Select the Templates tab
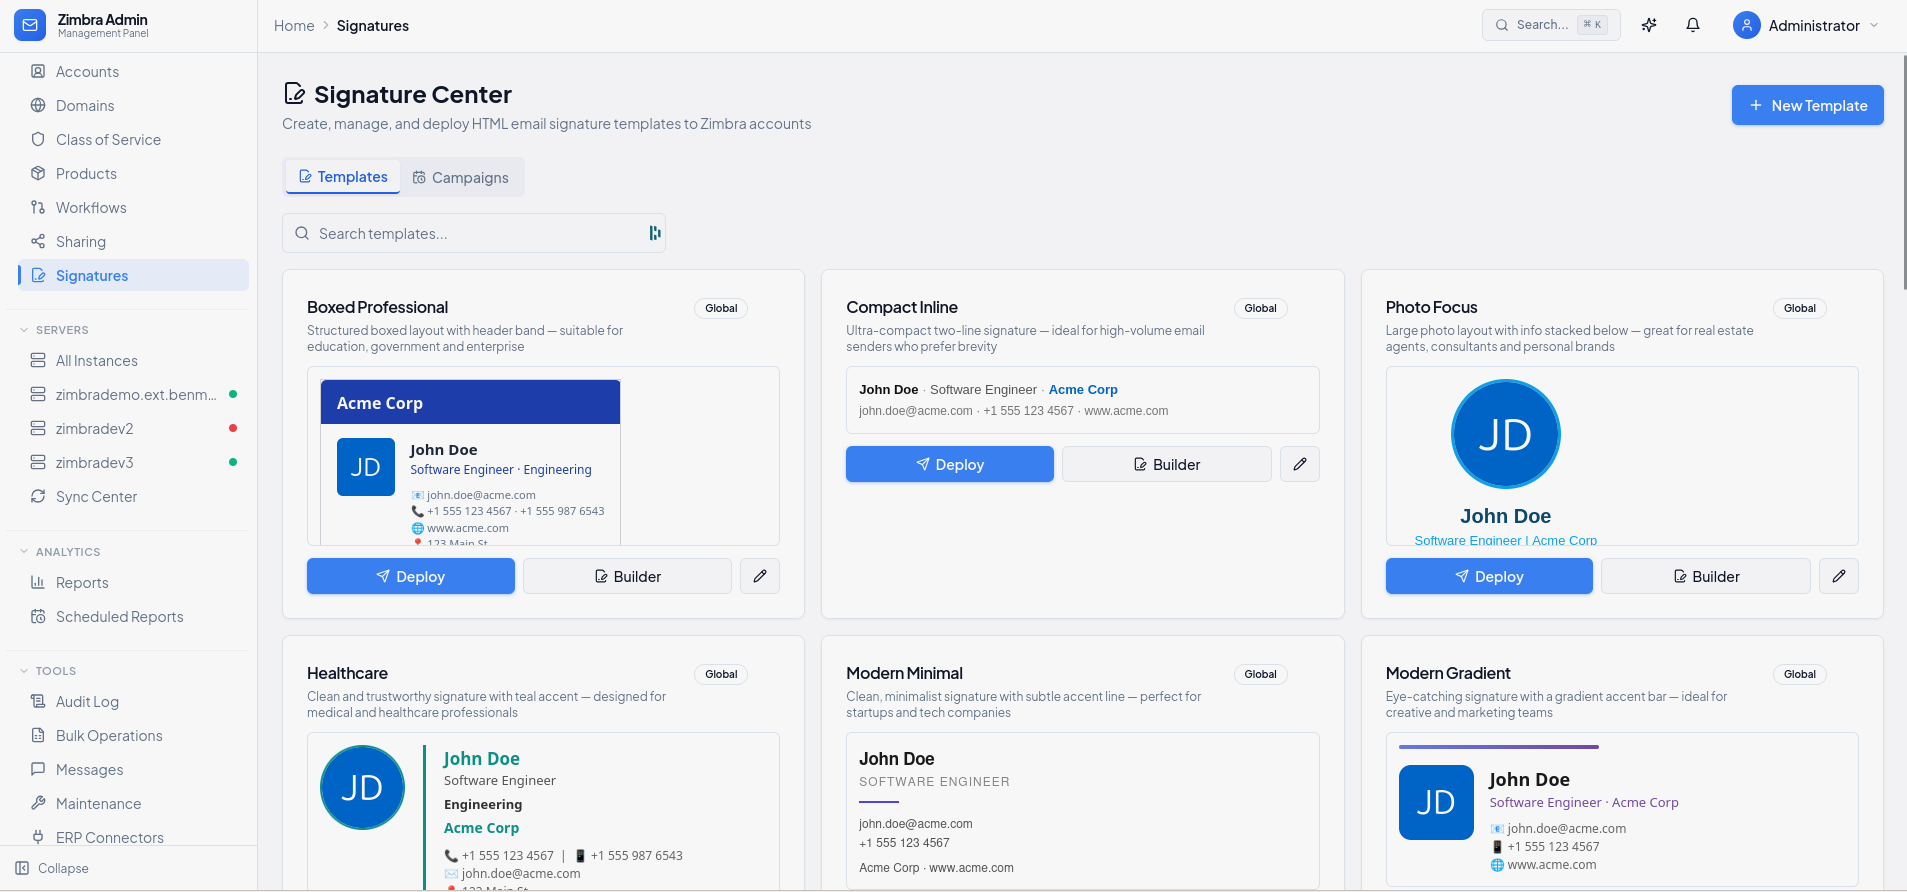Viewport: 1907px width, 892px height. 343,177
